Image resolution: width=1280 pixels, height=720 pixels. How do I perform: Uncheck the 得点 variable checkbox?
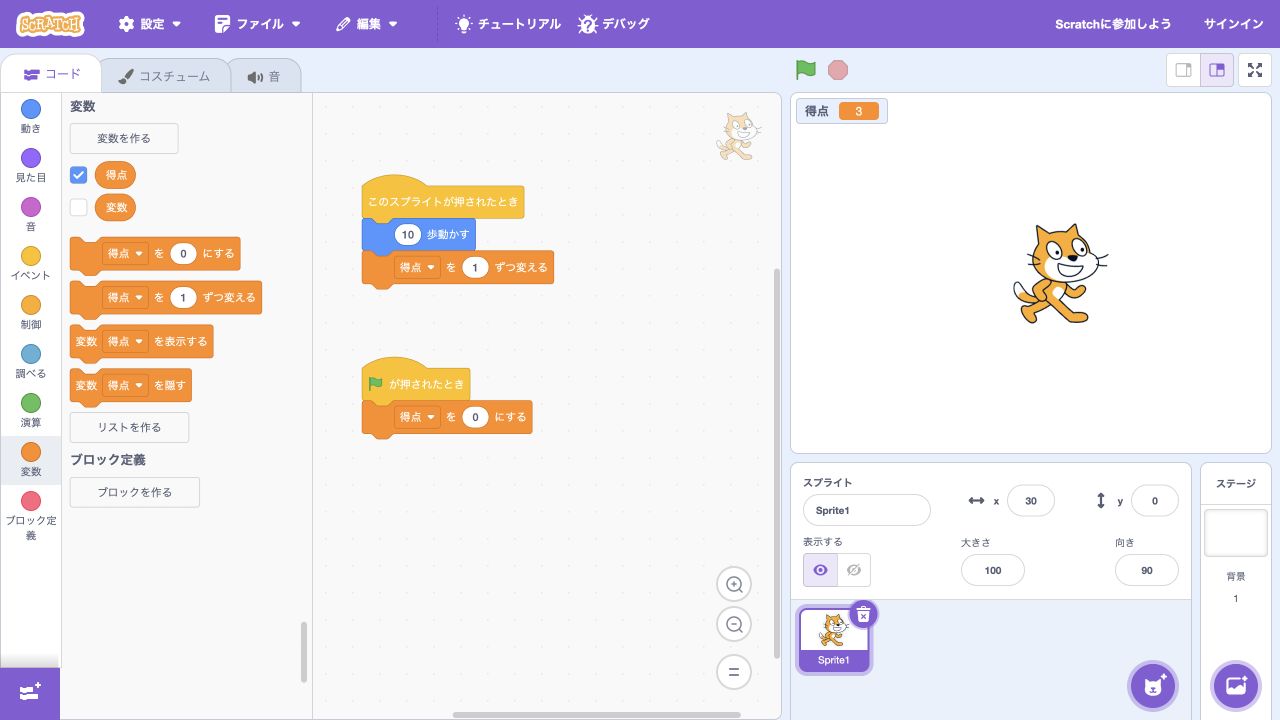point(79,175)
